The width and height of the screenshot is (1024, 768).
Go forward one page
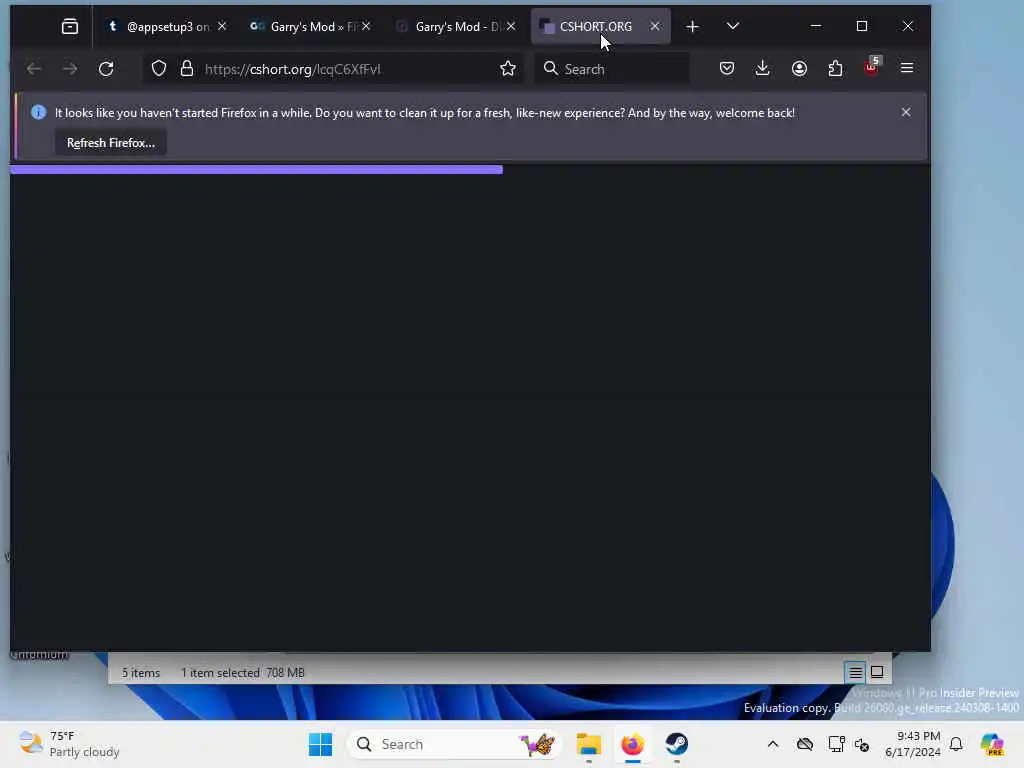(x=70, y=69)
